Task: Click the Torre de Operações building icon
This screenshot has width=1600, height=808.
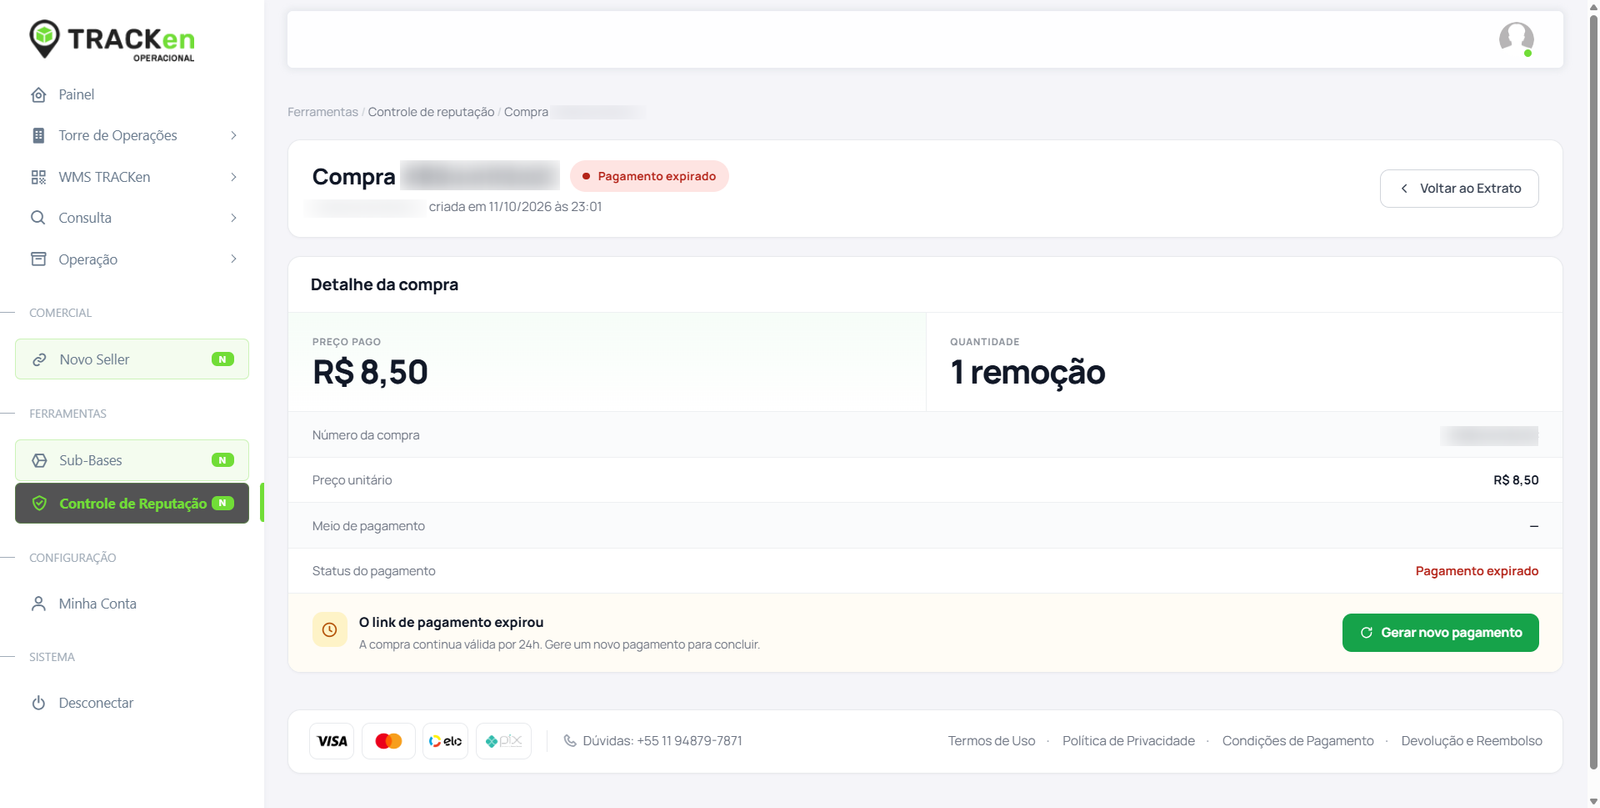Action: pos(38,136)
